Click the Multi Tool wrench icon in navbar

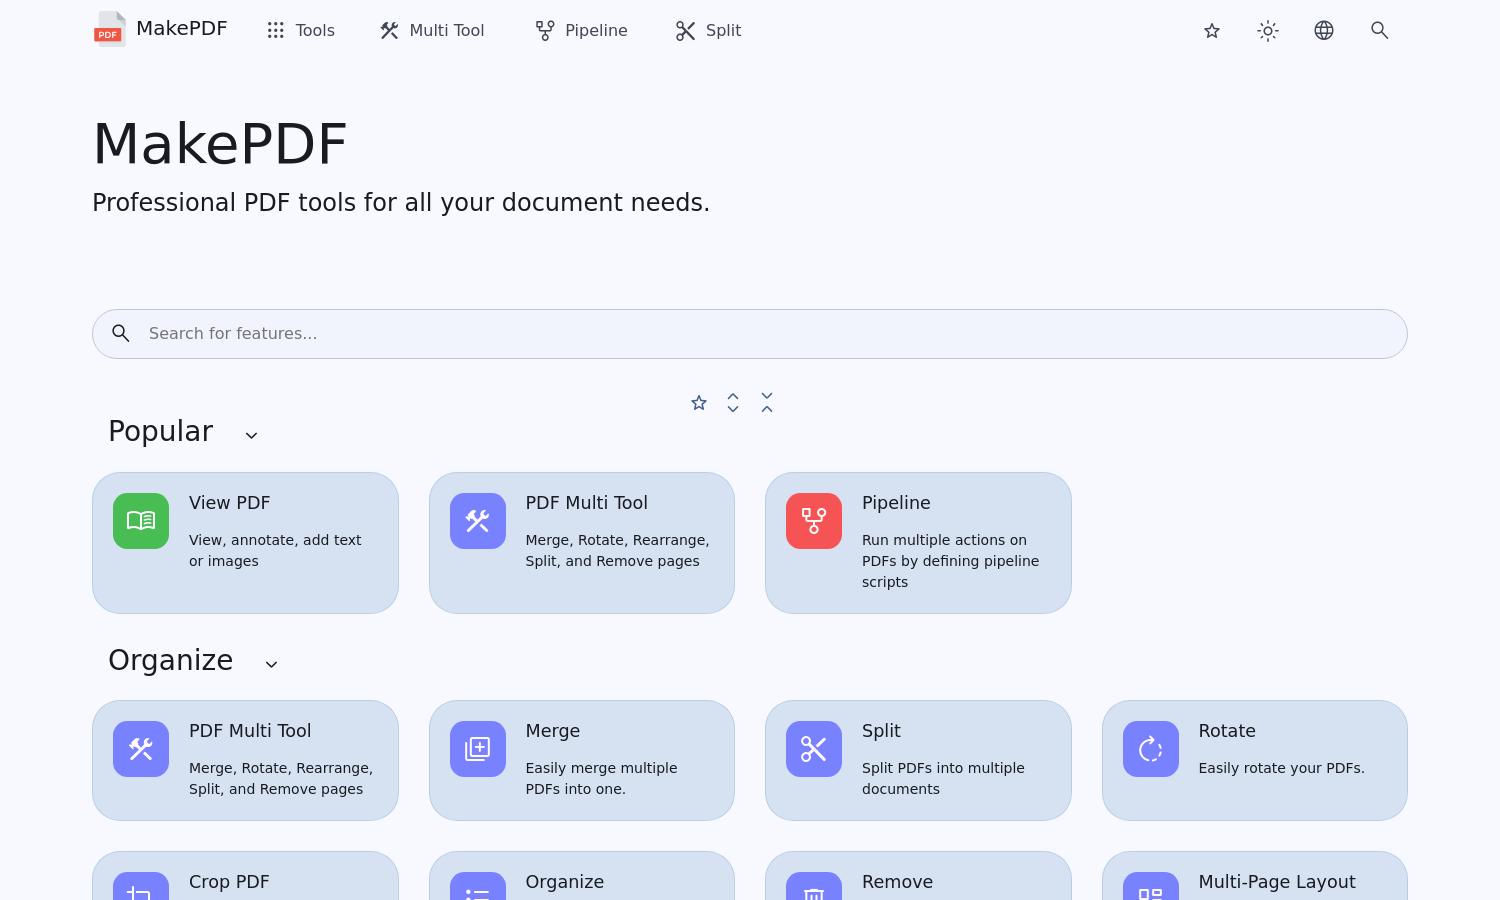390,31
